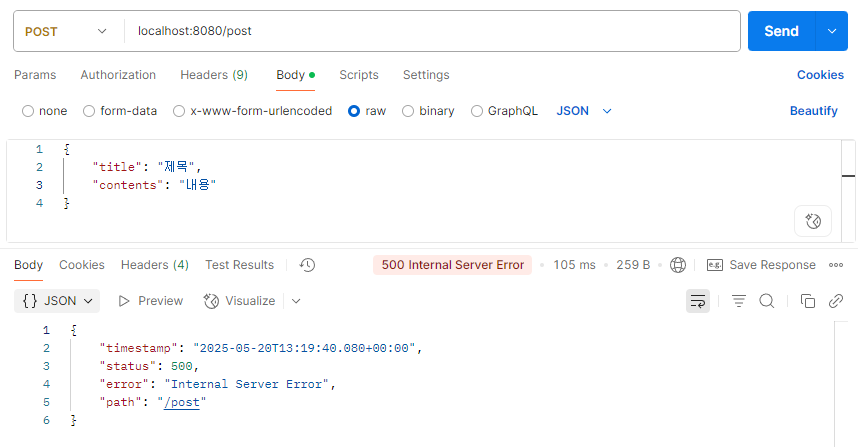Open the Cookies link at right
This screenshot has width=858, height=447.
[x=820, y=75]
